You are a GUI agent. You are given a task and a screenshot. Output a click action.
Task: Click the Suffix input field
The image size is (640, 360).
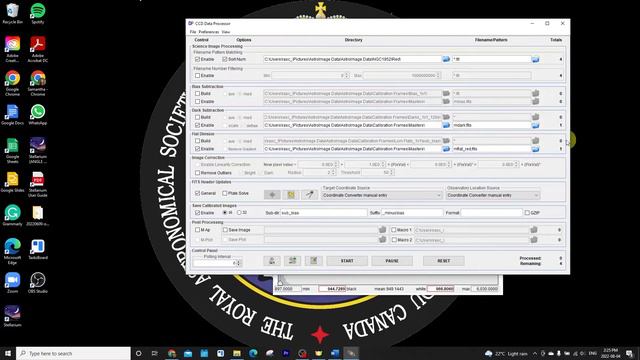(412, 213)
